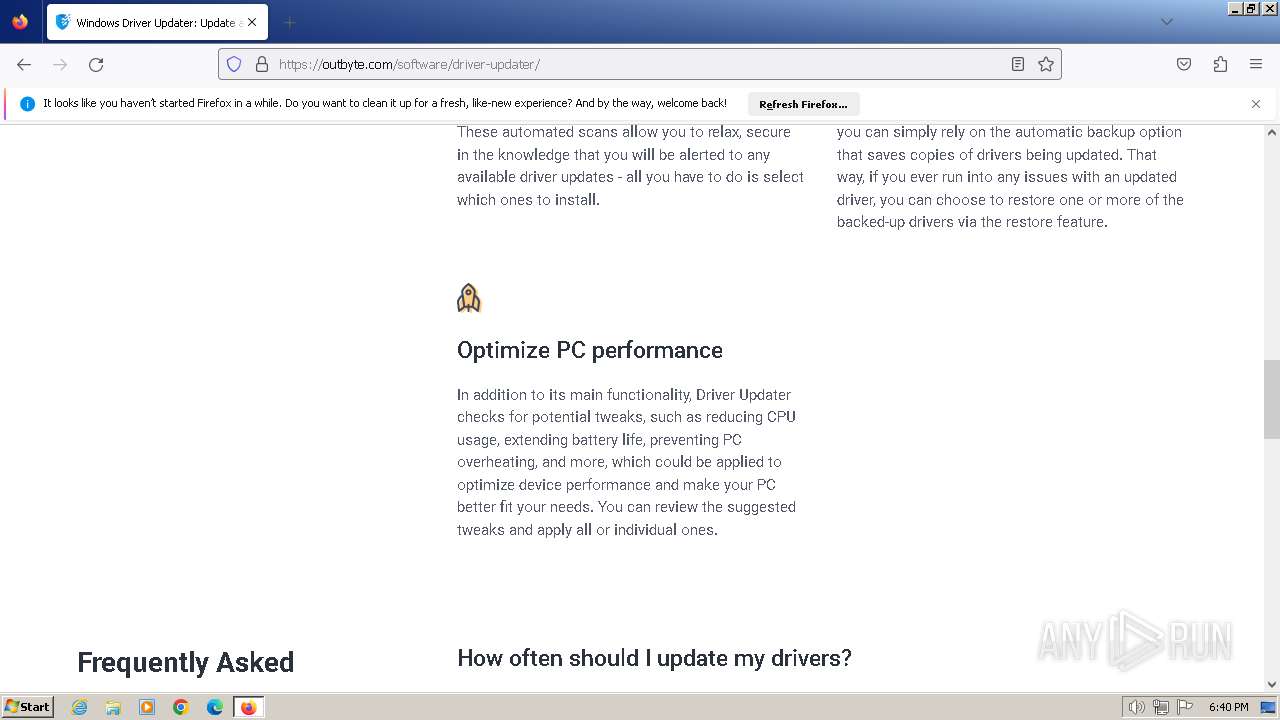Viewport: 1280px width, 720px height.
Task: Click the rocket icon above Optimize PC
Action: [469, 298]
